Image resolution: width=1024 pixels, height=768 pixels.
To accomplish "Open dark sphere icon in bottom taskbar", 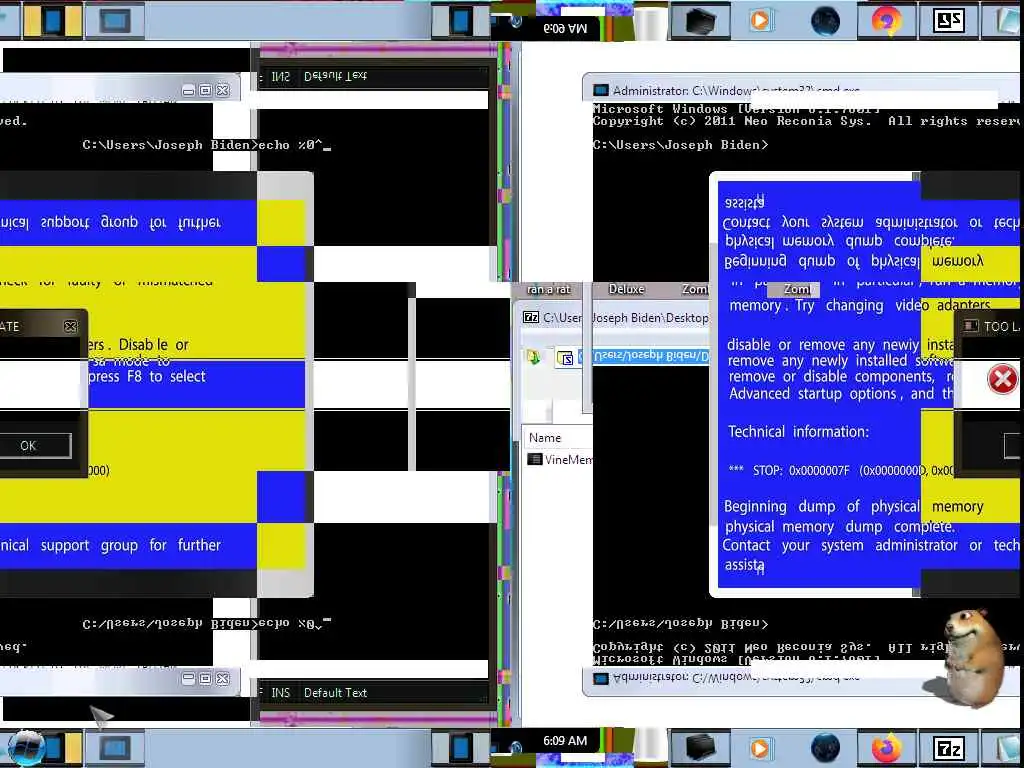I will coord(825,748).
